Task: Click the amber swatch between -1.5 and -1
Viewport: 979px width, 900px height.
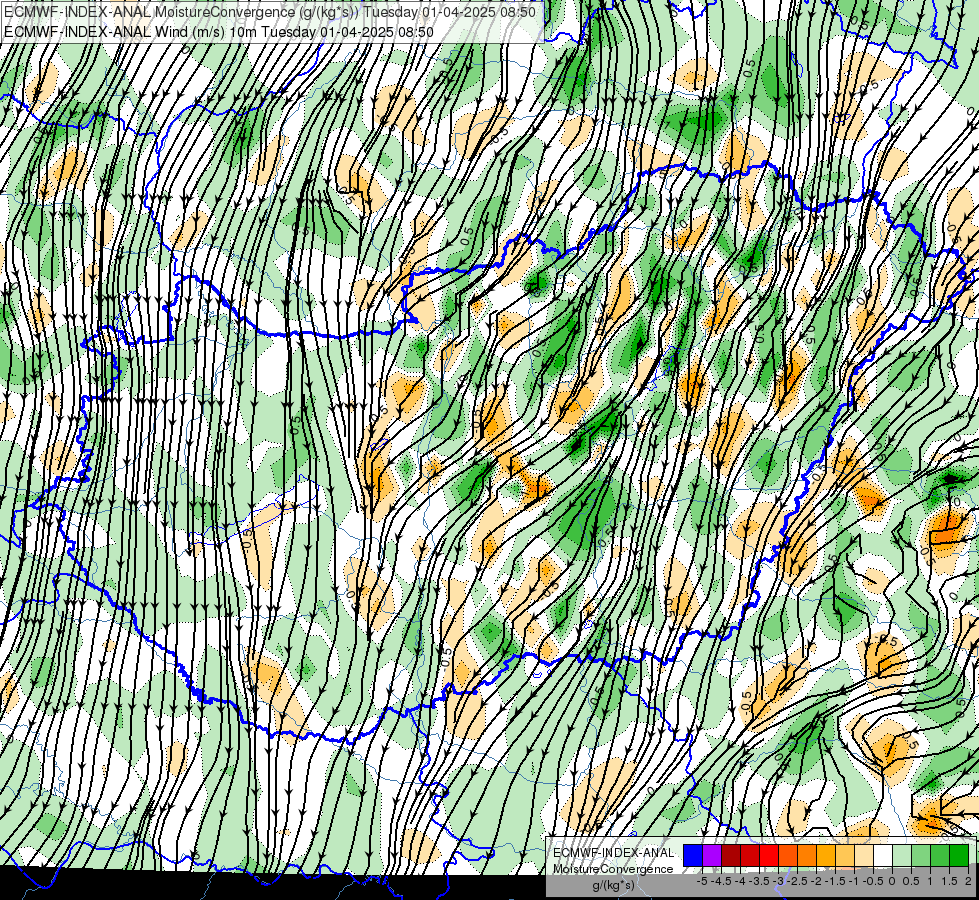Action: click(826, 856)
